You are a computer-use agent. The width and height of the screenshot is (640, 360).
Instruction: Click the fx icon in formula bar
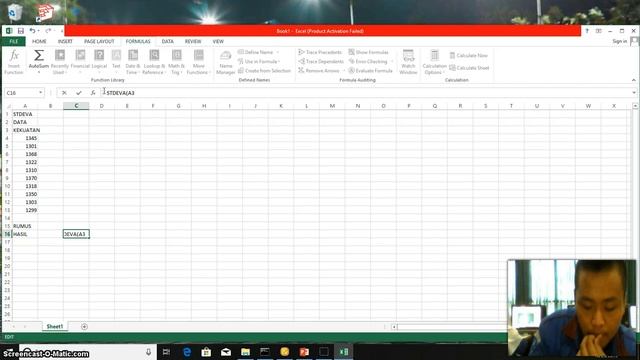93,93
